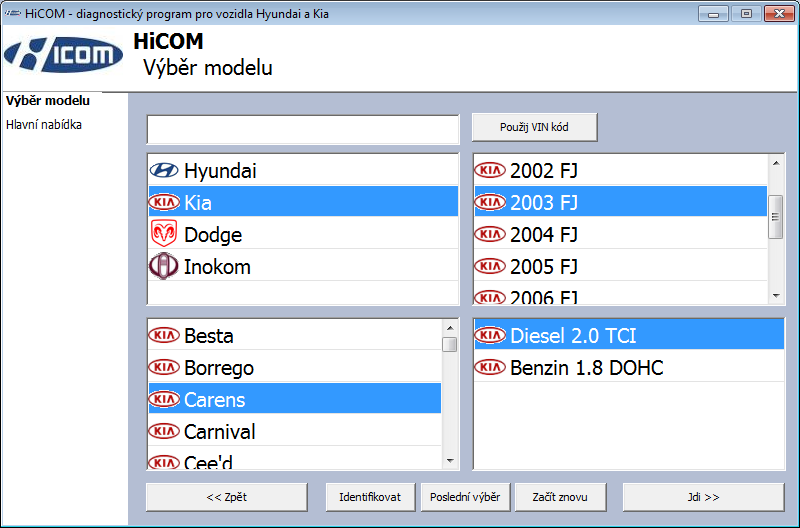Close the HiCOM window
This screenshot has width=800, height=528.
[x=779, y=14]
